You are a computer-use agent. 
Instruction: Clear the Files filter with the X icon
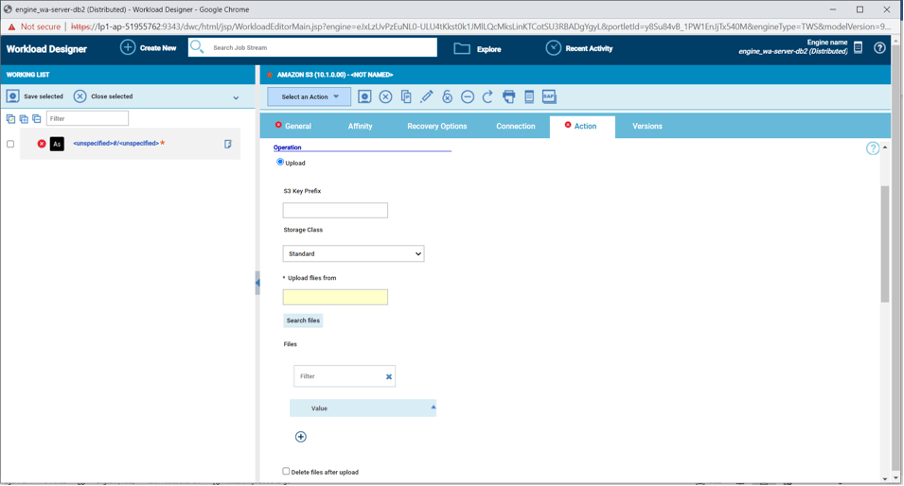coord(389,376)
